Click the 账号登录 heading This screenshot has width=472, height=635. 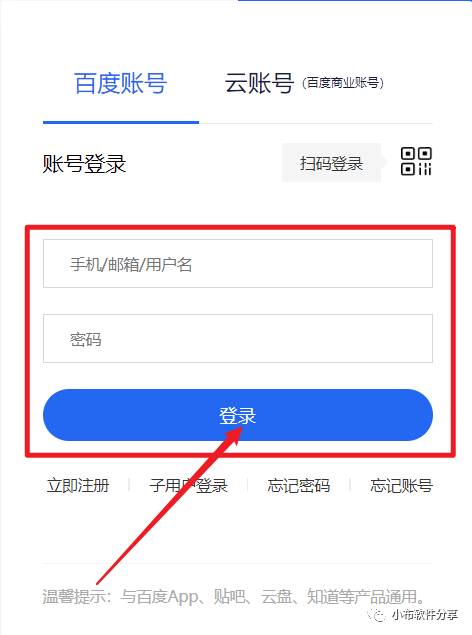(84, 164)
